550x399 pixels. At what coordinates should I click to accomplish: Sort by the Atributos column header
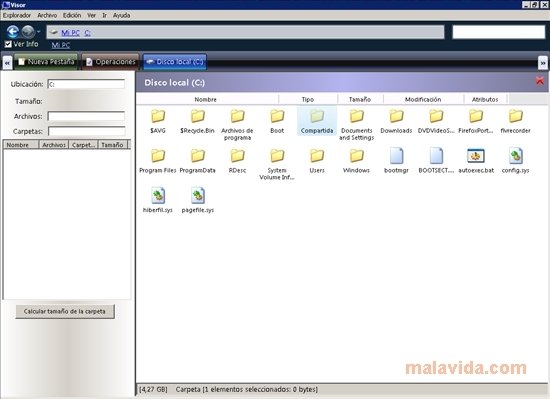[x=485, y=100]
